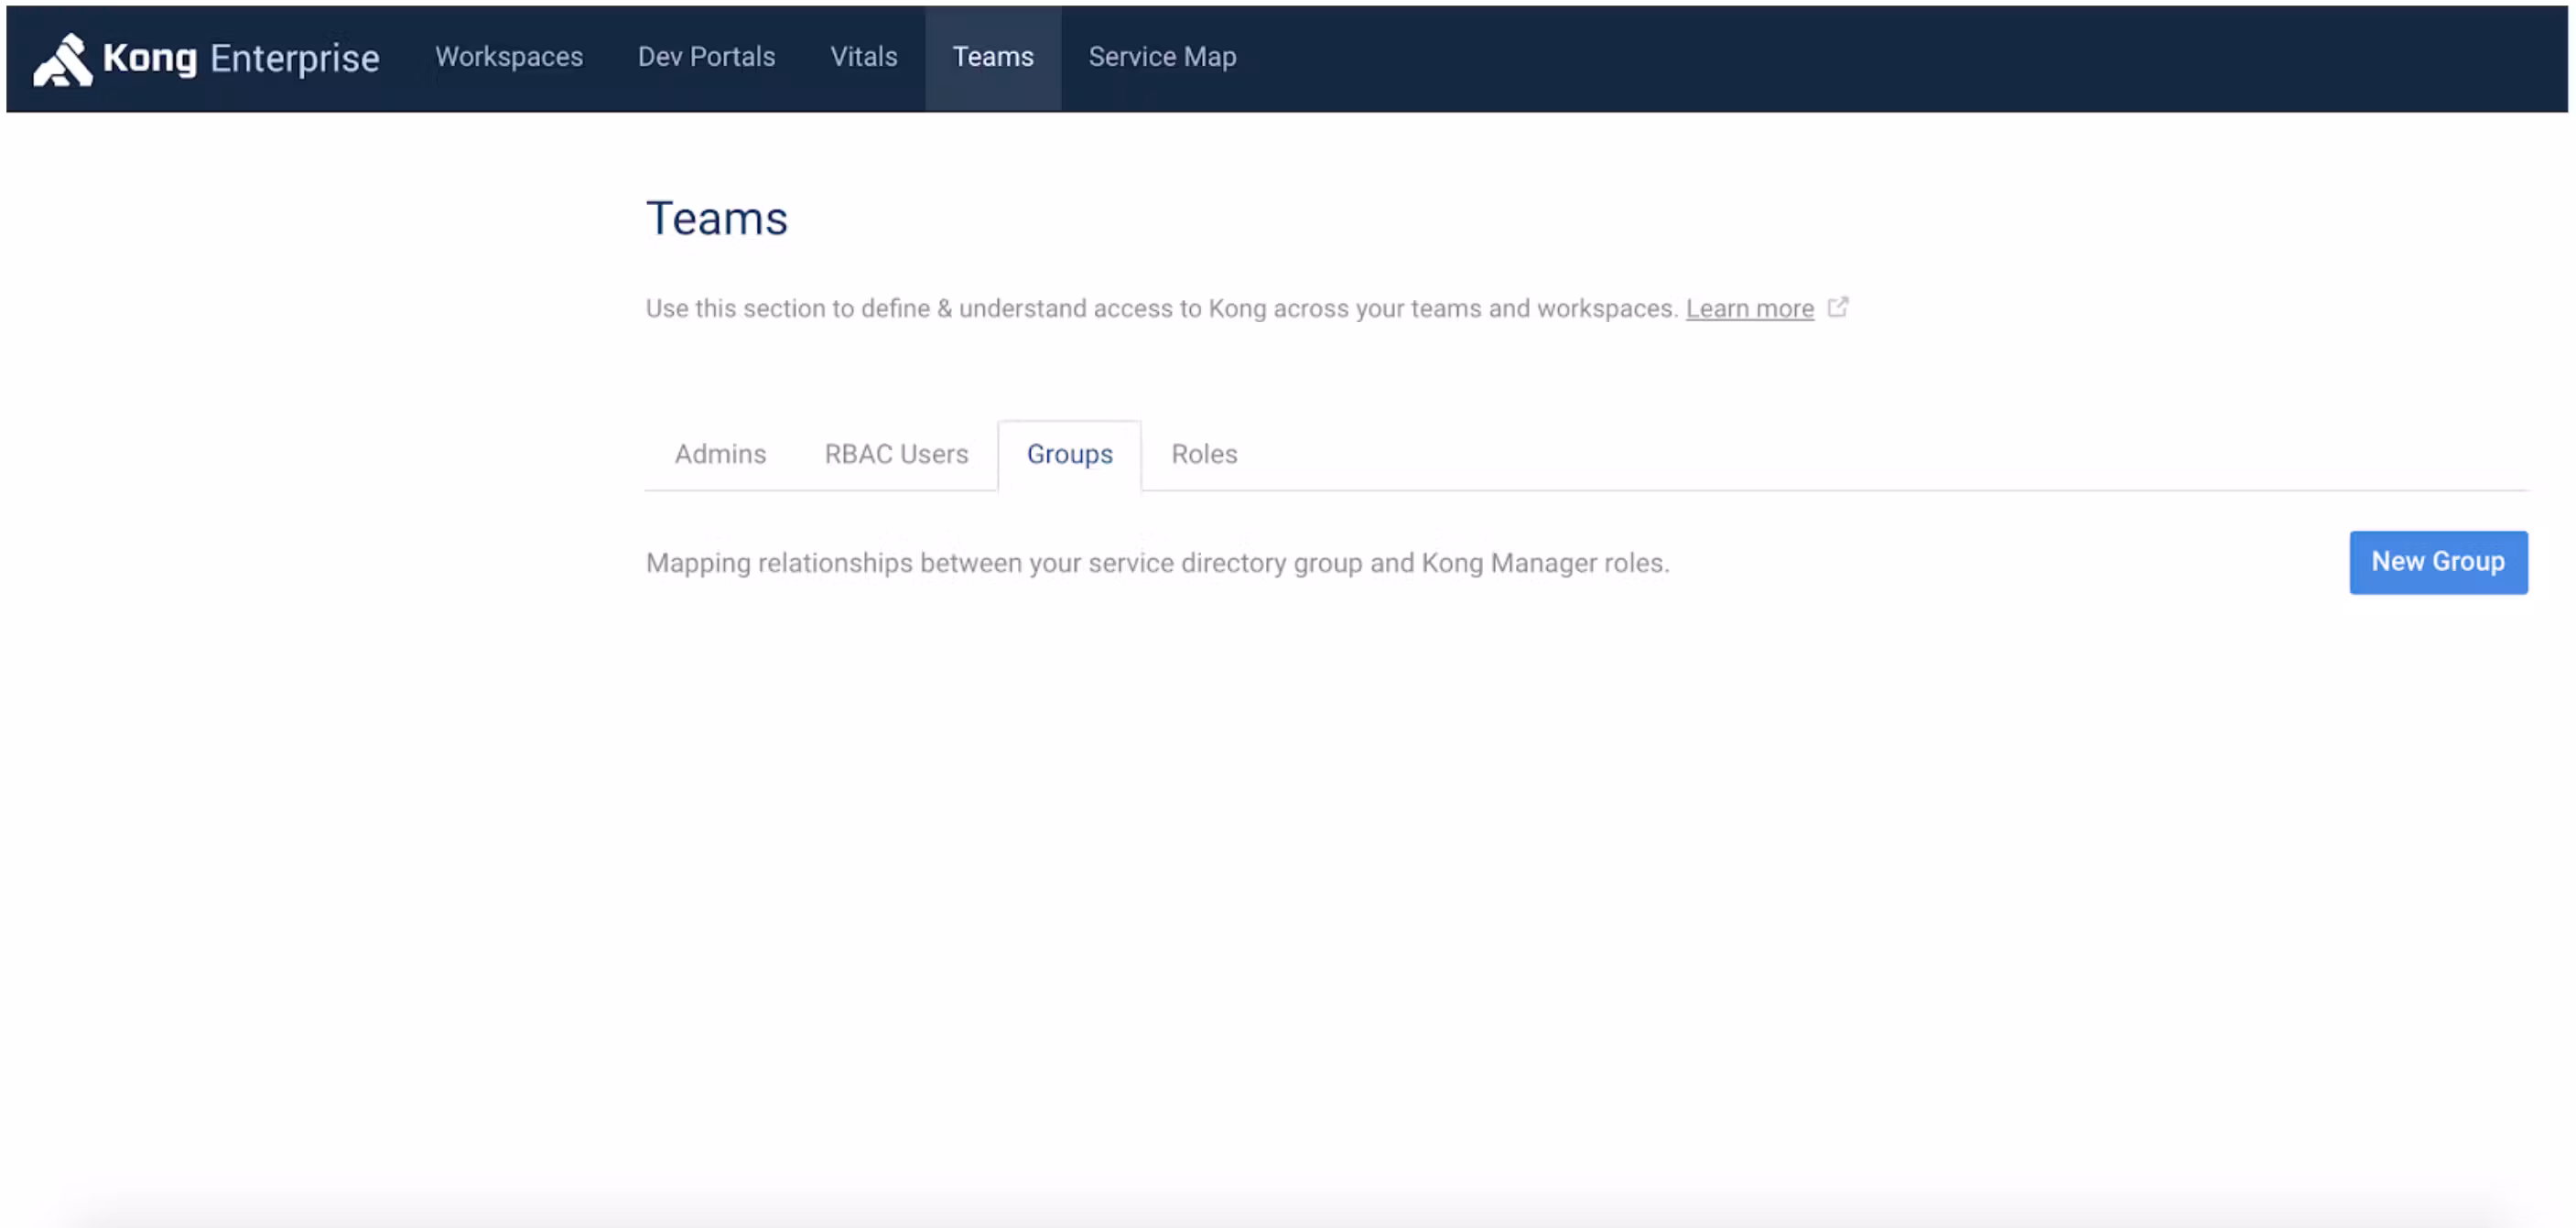This screenshot has height=1228, width=2576.
Task: Go to Dev Portals in the top navigation
Action: coord(706,57)
